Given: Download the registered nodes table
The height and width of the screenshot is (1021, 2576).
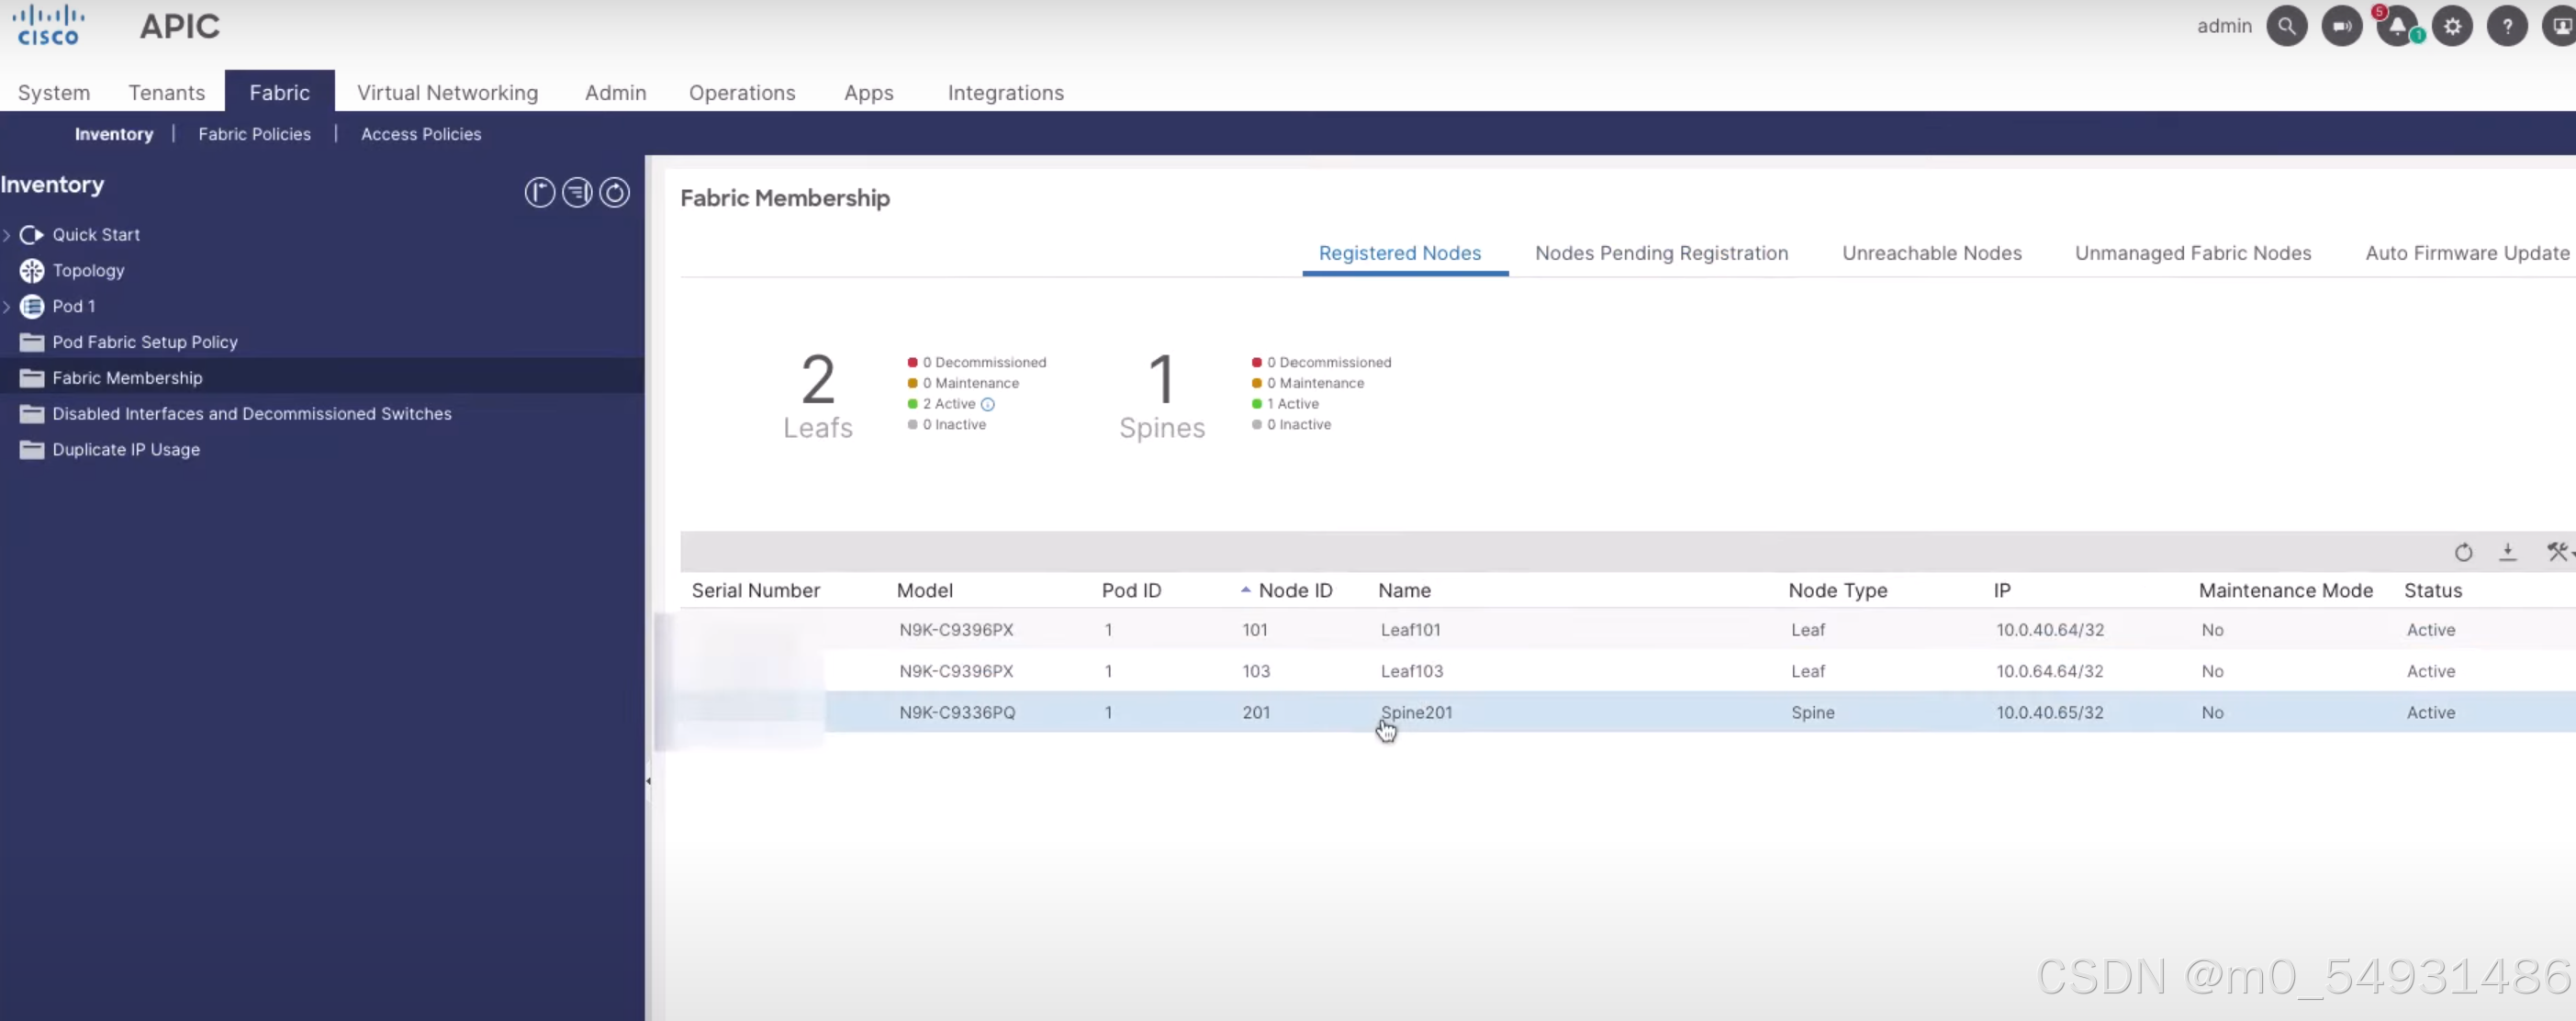Looking at the screenshot, I should pos(2507,552).
